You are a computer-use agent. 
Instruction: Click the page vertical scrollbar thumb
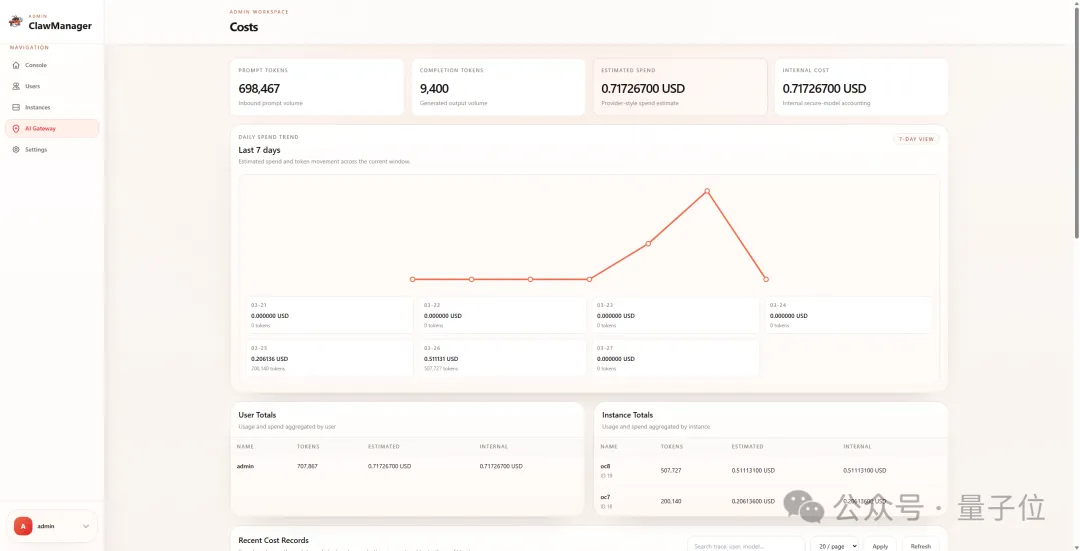click(x=1076, y=120)
